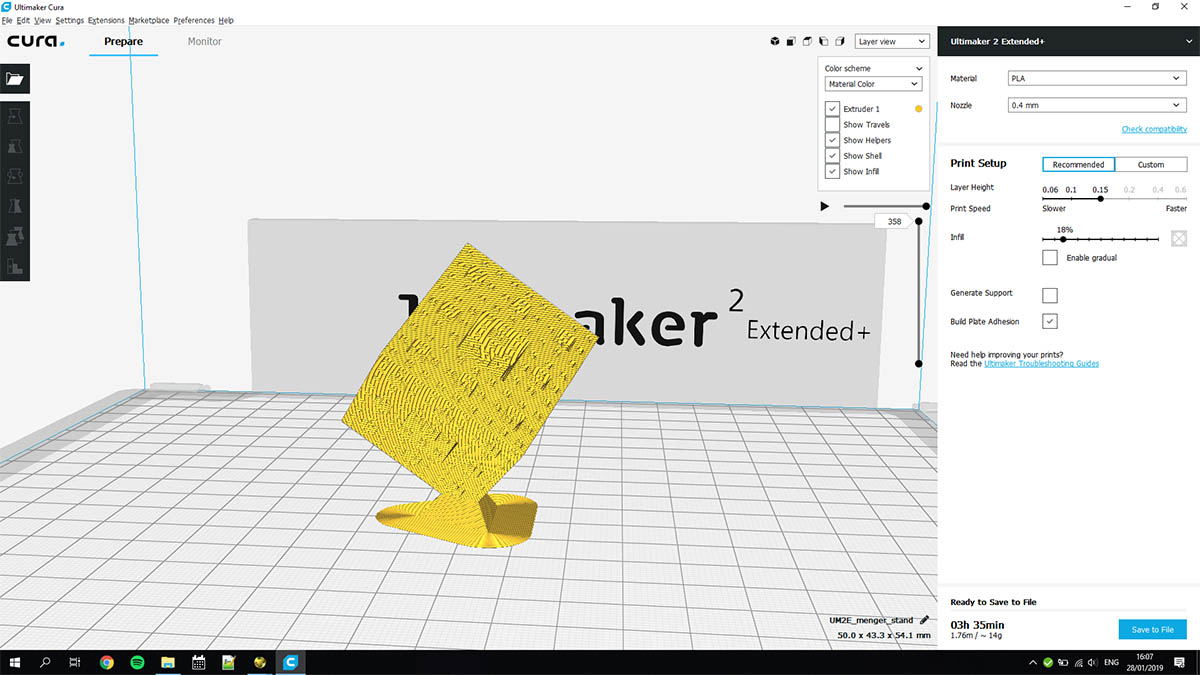This screenshot has height=675, width=1200.
Task: Switch to the Prepare tab
Action: (x=124, y=42)
